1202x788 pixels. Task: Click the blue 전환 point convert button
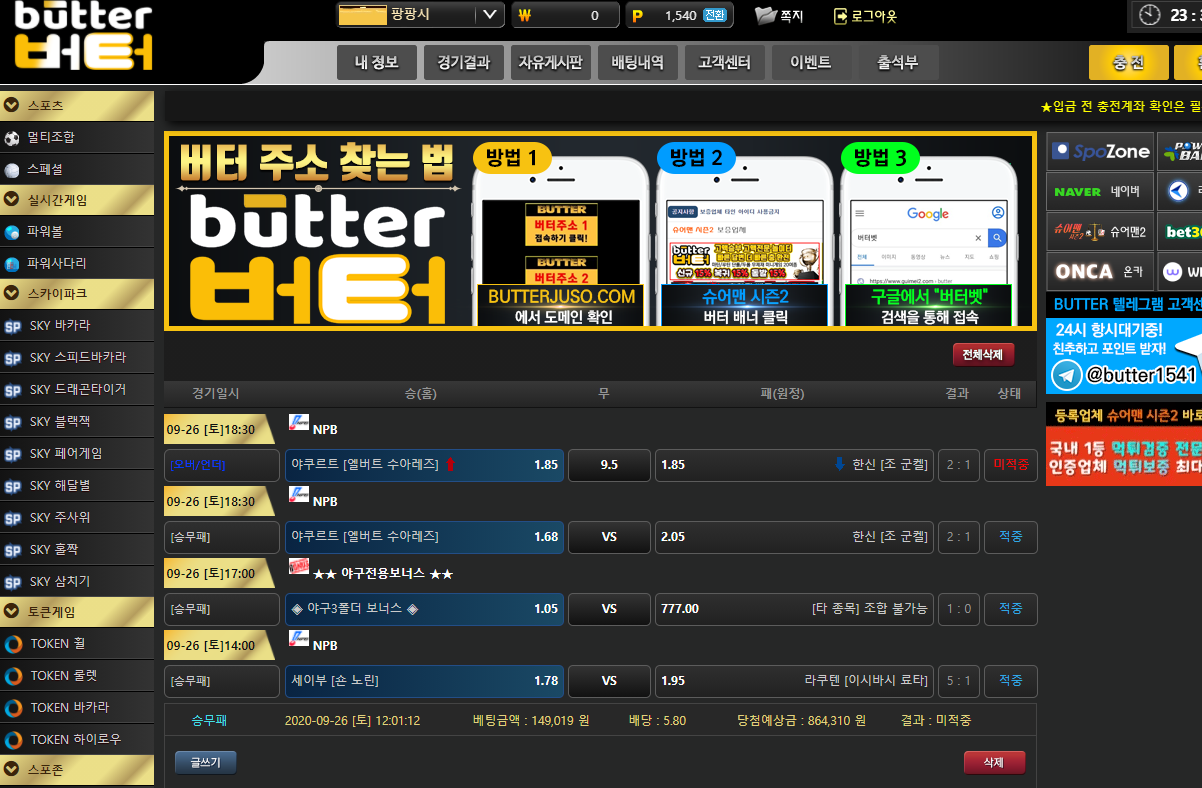click(x=715, y=16)
